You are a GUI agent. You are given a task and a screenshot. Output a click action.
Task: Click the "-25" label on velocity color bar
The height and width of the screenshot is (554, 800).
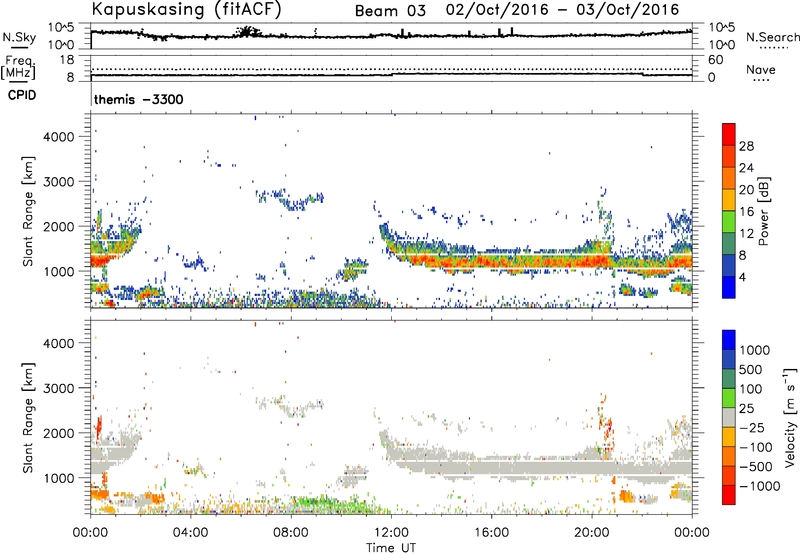coord(752,428)
